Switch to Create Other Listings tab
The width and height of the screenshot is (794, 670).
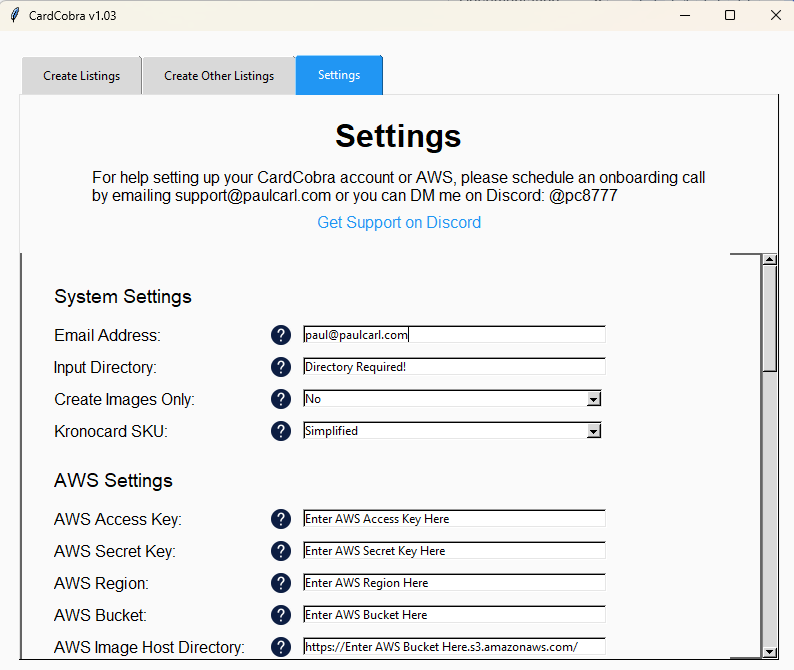point(219,75)
